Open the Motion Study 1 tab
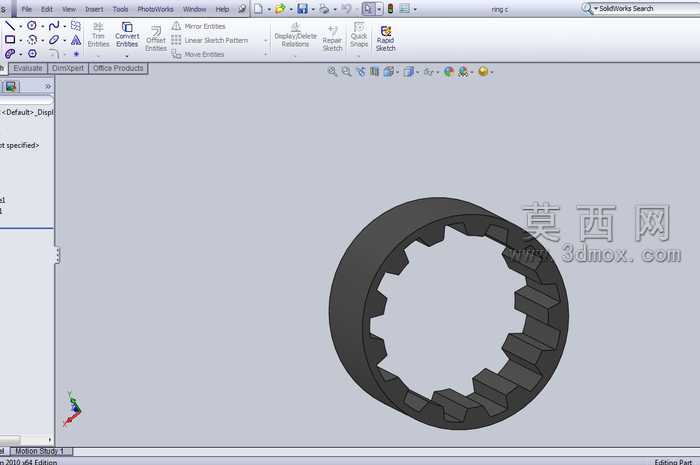The height and width of the screenshot is (465, 700). [x=39, y=451]
